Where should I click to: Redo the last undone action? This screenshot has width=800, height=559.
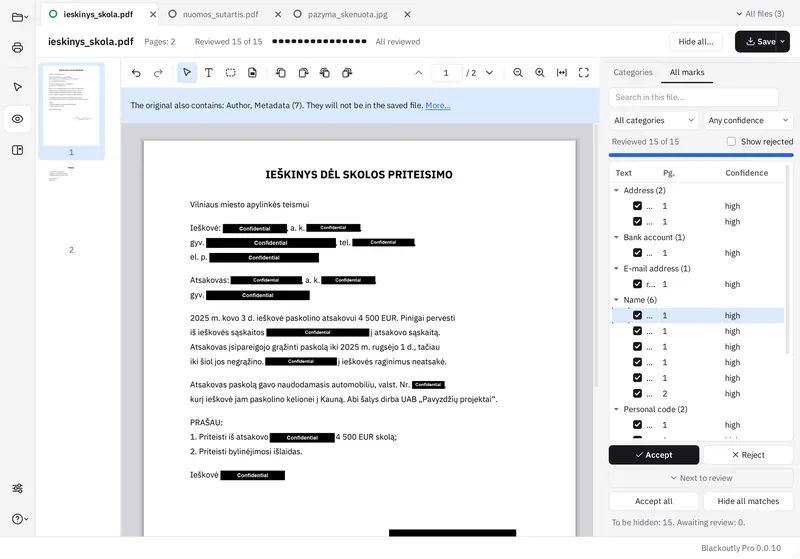[x=158, y=73]
